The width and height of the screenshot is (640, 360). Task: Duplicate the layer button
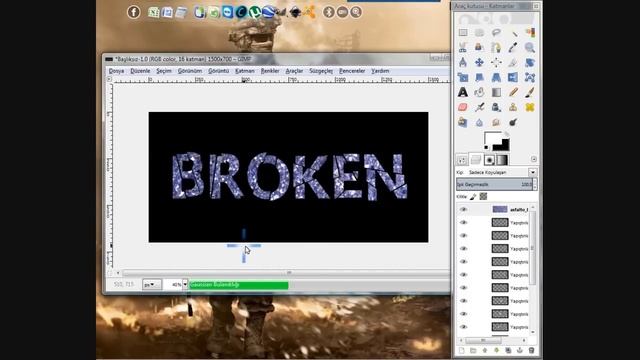[508, 351]
